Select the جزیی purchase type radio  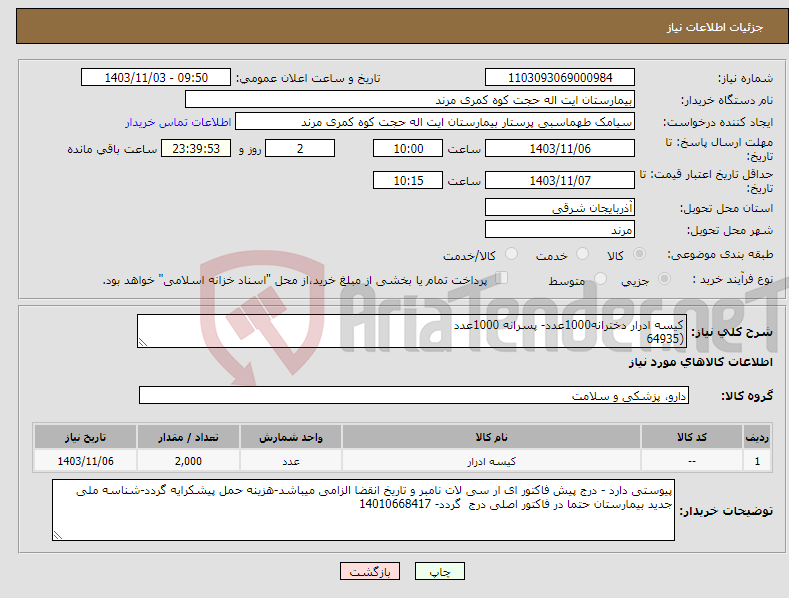664,278
